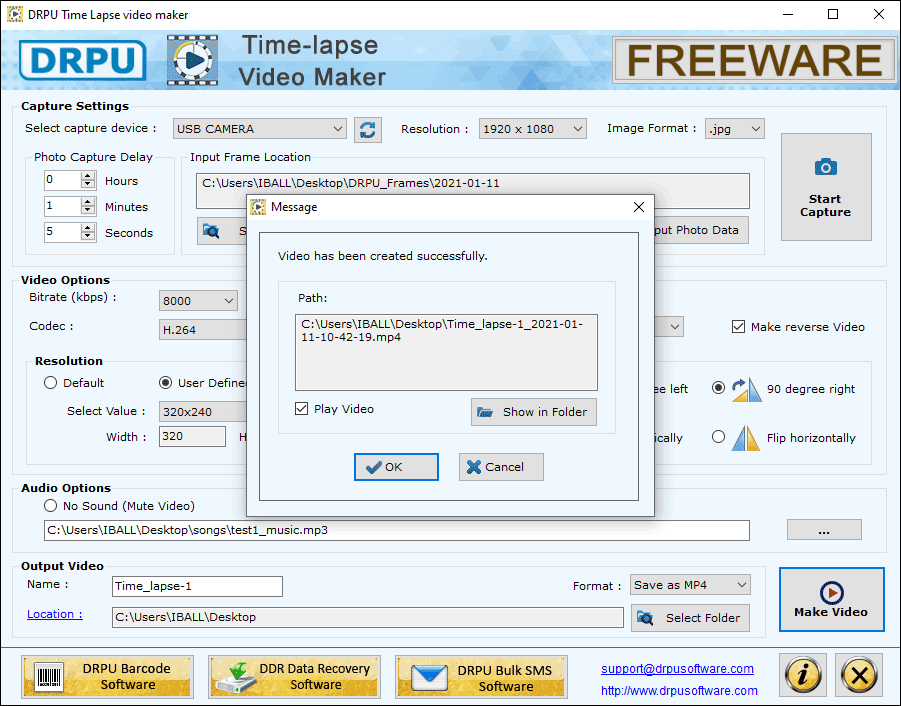Click the output video Name field

[x=197, y=587]
